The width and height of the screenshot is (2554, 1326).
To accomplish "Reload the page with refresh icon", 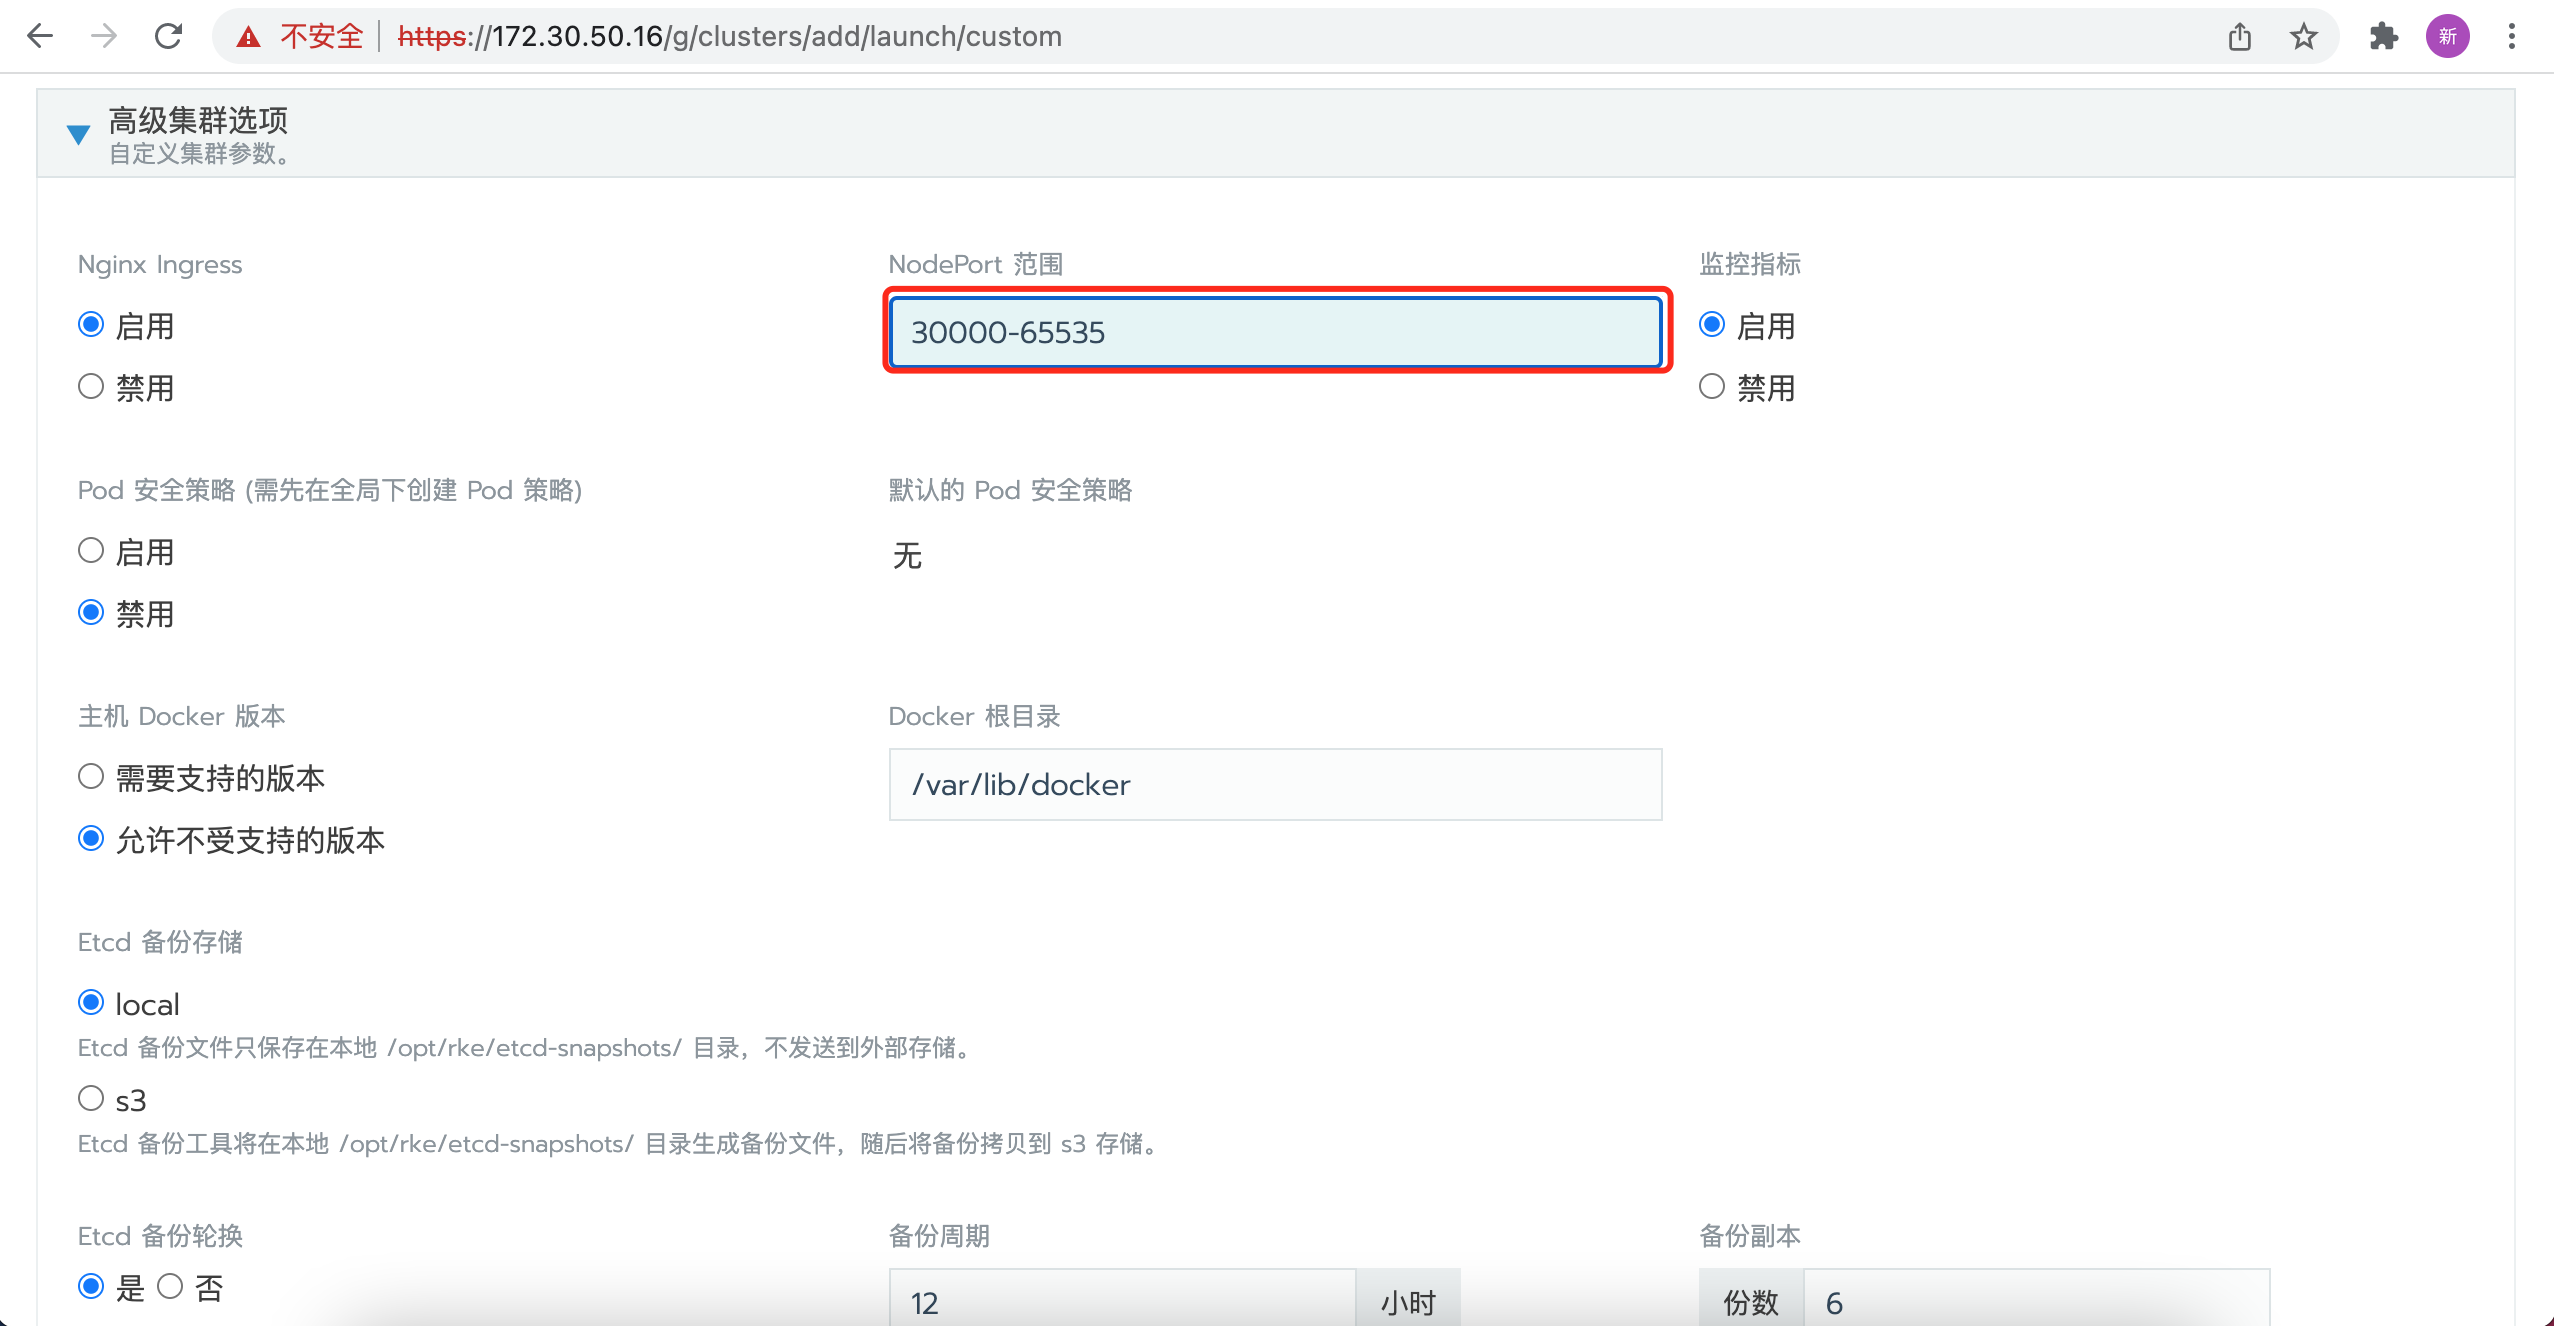I will point(168,37).
